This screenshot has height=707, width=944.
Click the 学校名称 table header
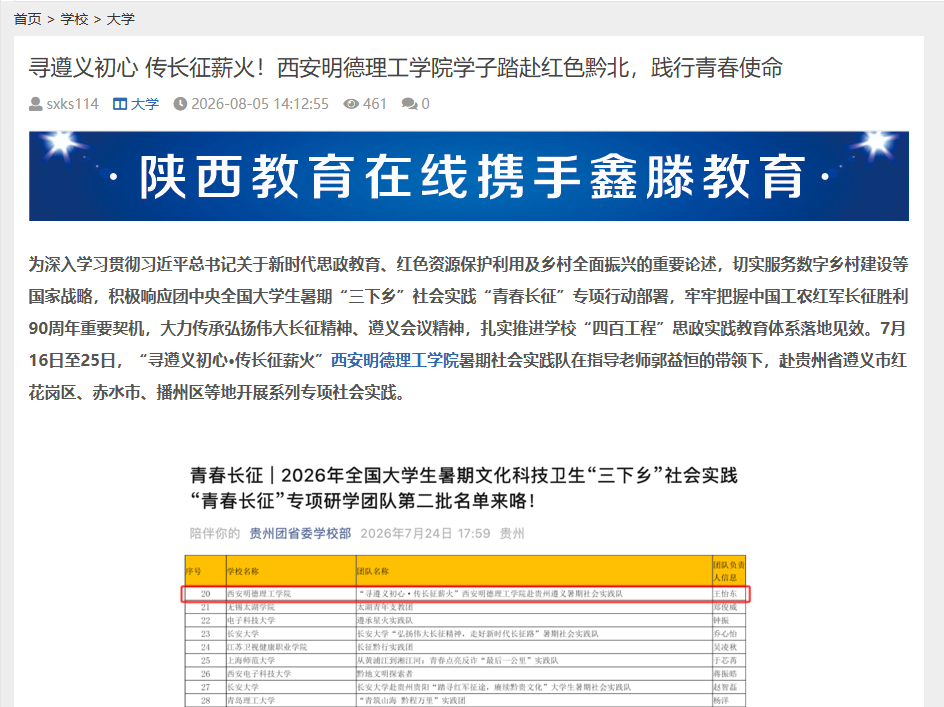click(x=243, y=571)
